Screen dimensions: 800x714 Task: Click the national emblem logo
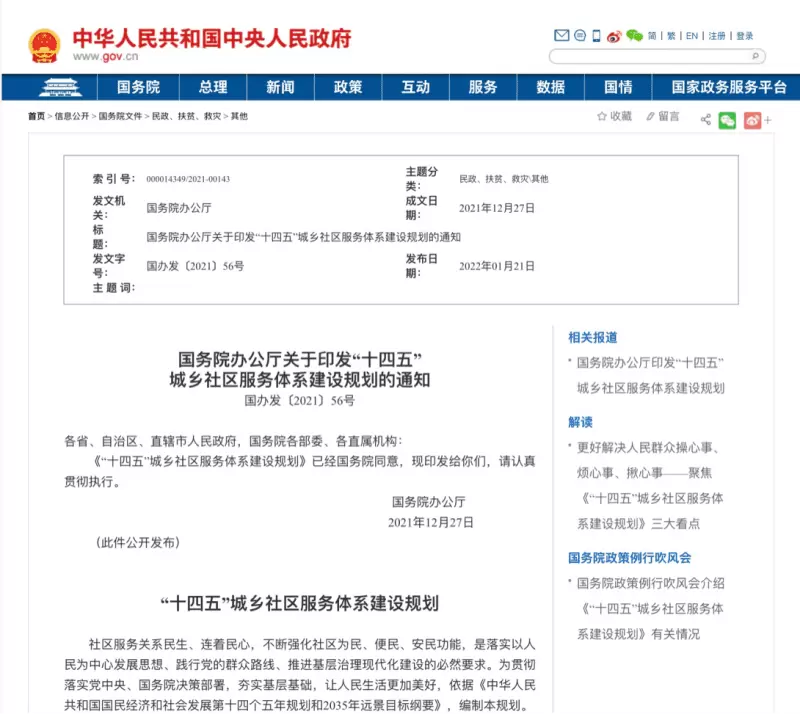click(44, 46)
